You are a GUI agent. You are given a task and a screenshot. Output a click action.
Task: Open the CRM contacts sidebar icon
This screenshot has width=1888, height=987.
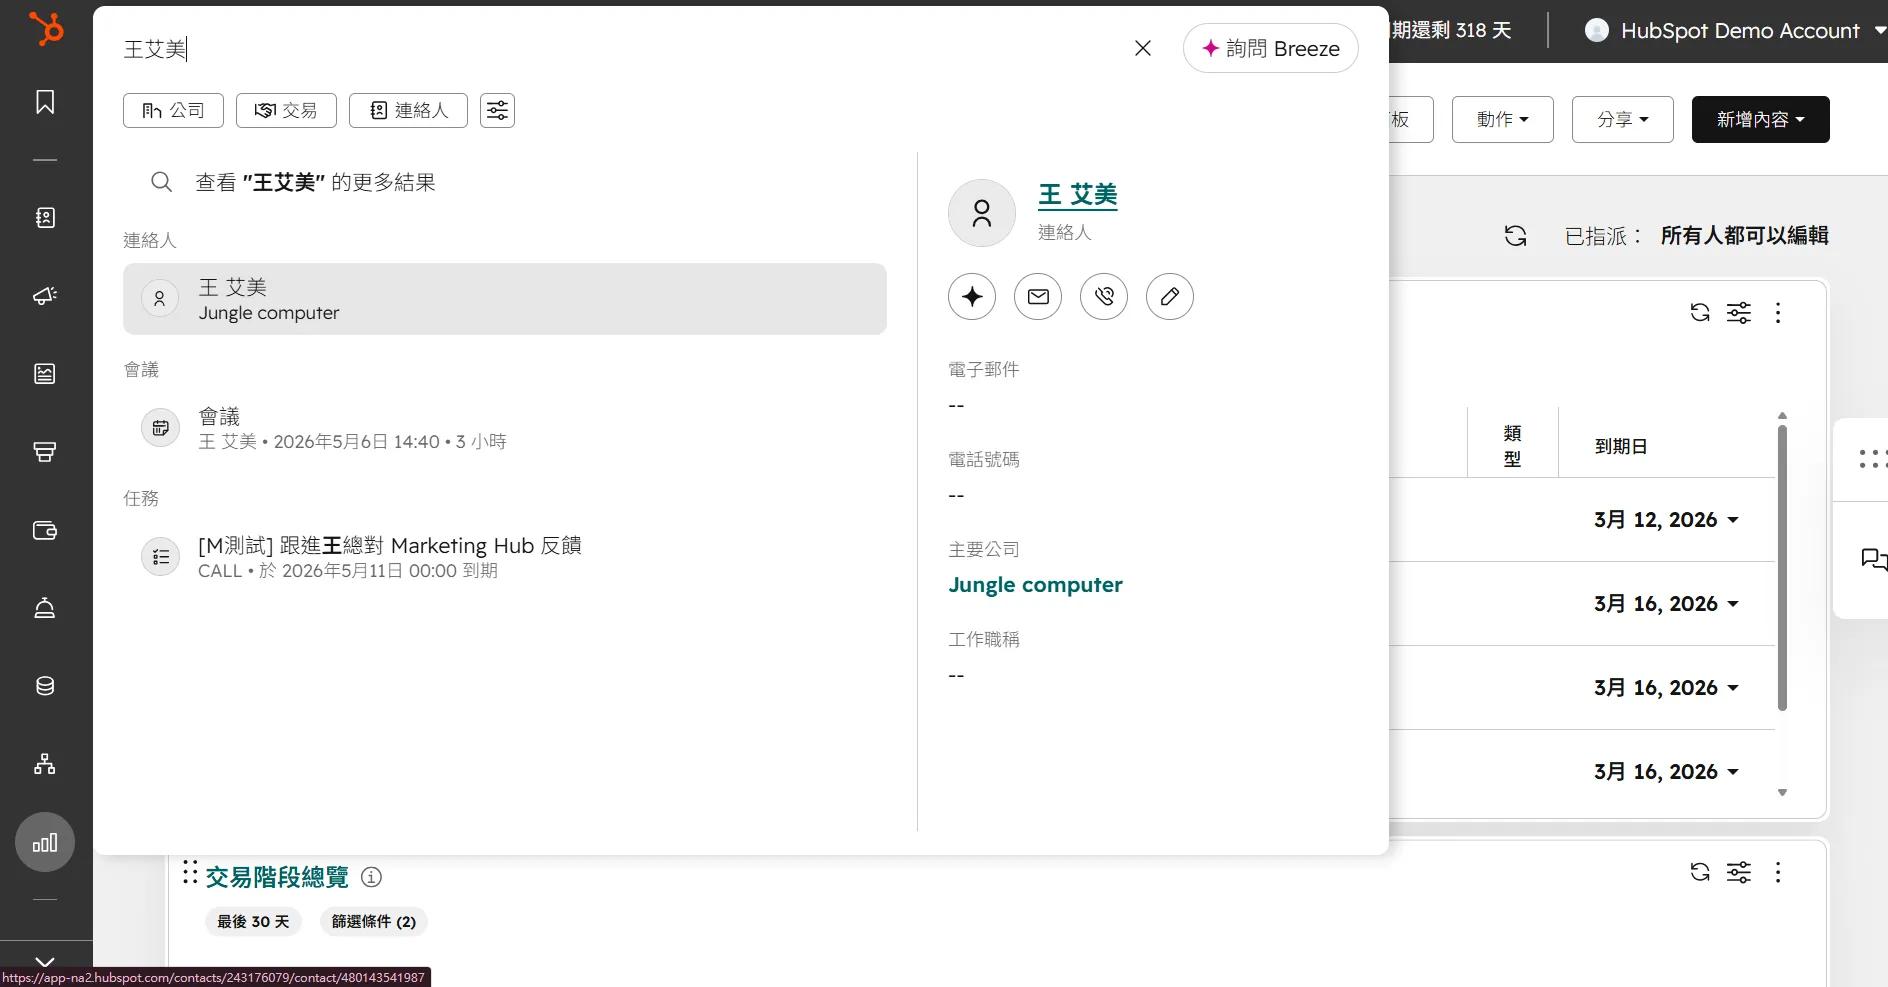(45, 218)
